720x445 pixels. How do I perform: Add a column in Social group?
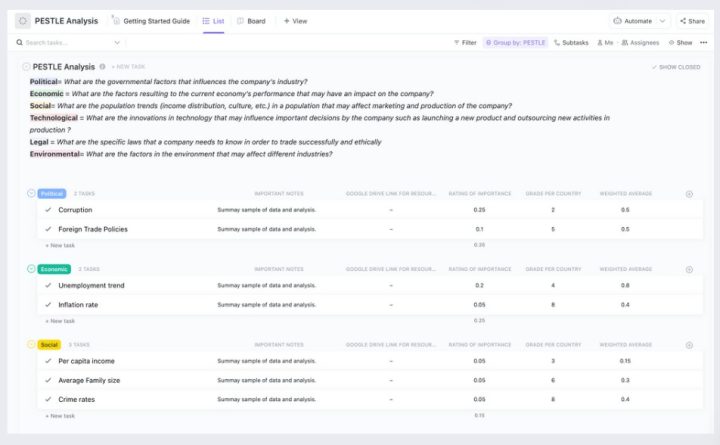689,345
